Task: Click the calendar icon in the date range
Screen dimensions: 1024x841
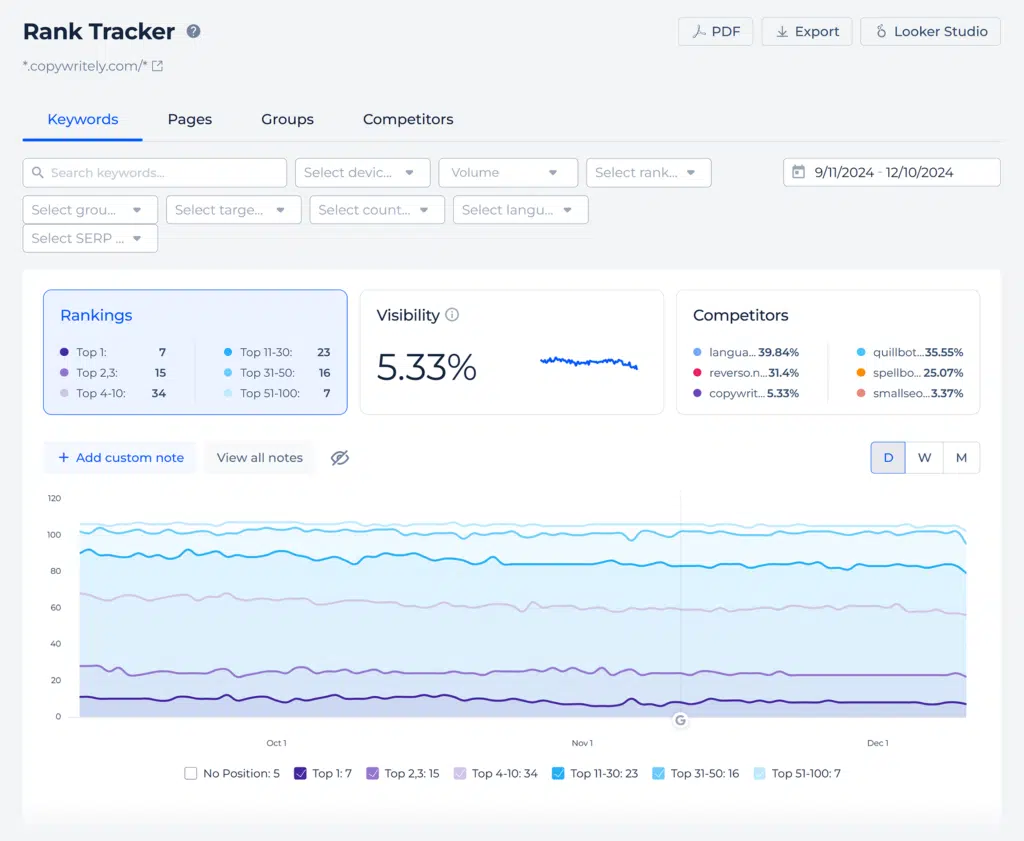Action: (798, 172)
